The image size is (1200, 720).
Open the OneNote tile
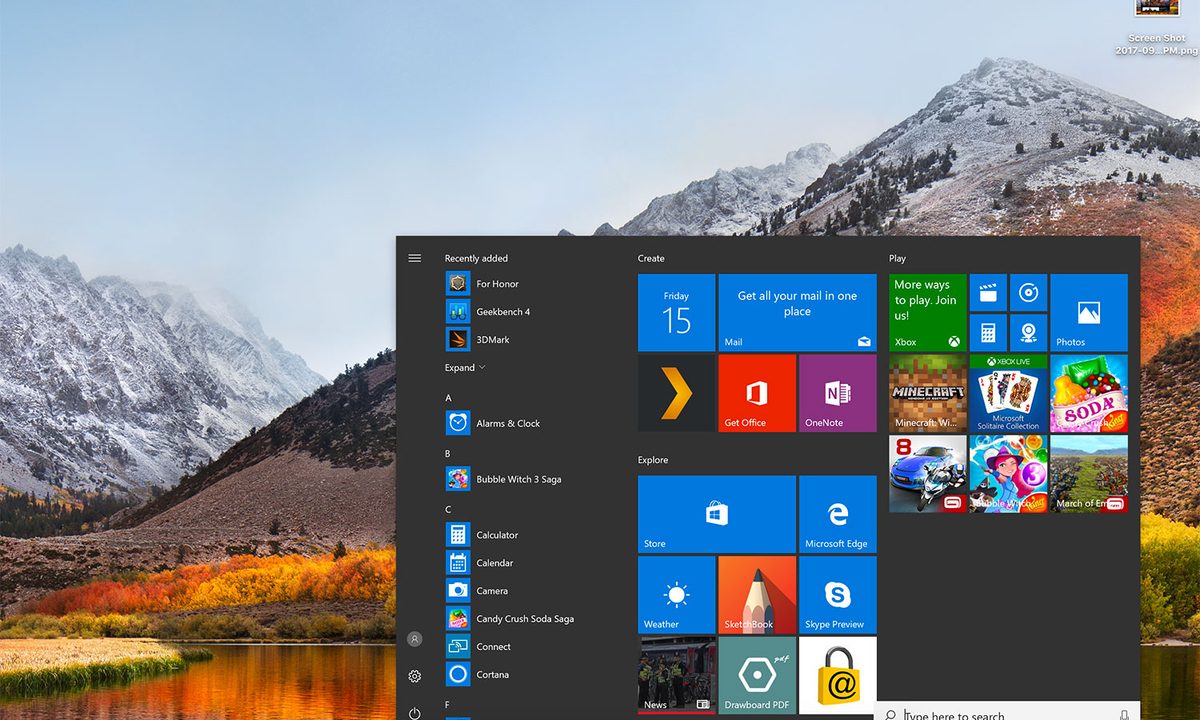(838, 393)
